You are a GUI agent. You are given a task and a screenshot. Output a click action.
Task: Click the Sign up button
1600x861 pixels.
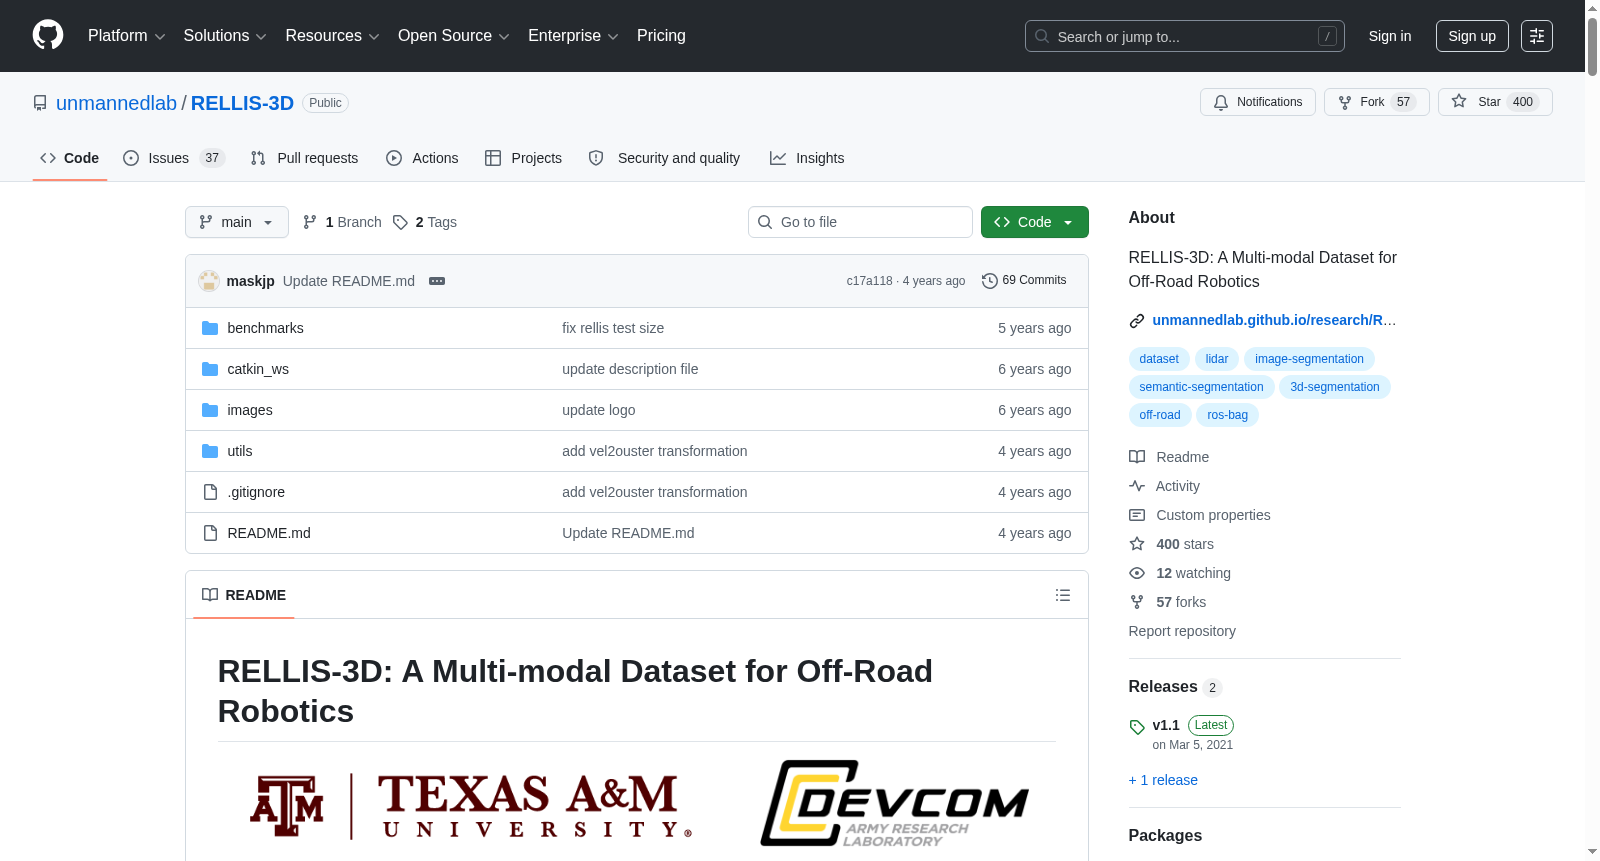1472,36
